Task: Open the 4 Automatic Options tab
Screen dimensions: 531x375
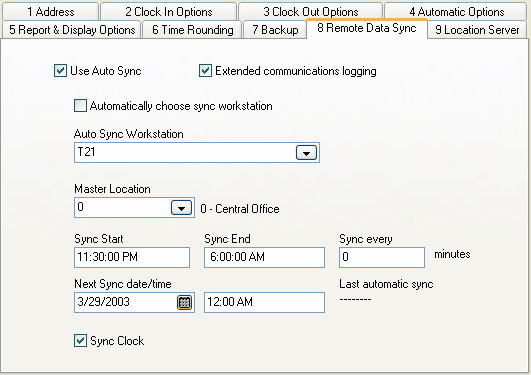Action: (x=456, y=12)
